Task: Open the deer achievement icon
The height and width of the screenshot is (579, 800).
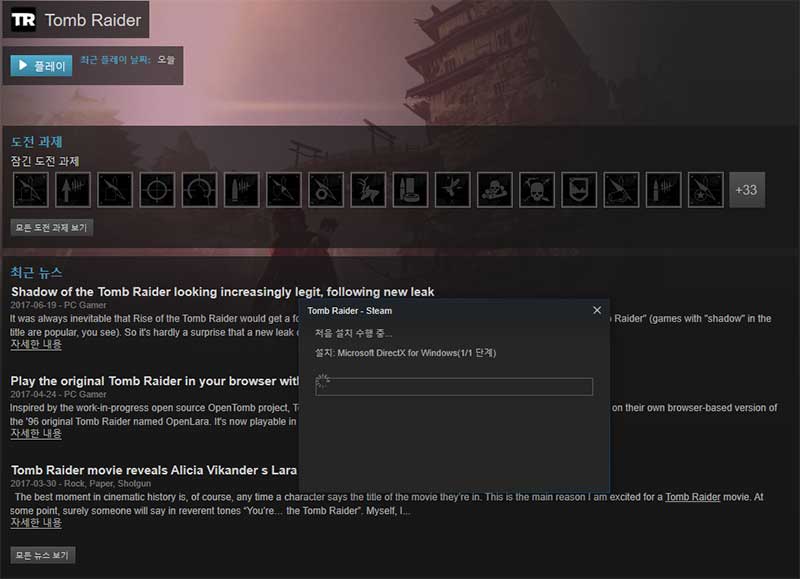Action: [x=368, y=190]
